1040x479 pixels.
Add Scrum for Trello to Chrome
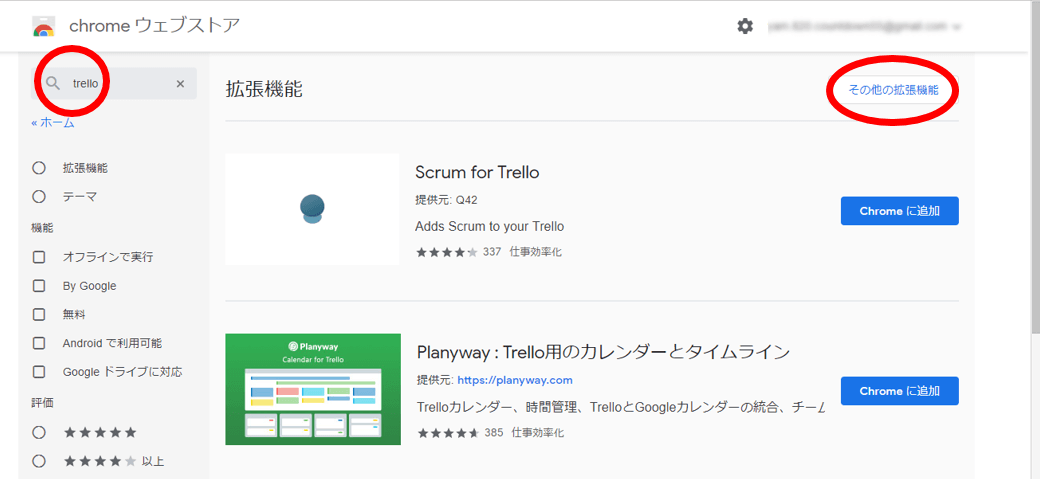[x=899, y=211]
